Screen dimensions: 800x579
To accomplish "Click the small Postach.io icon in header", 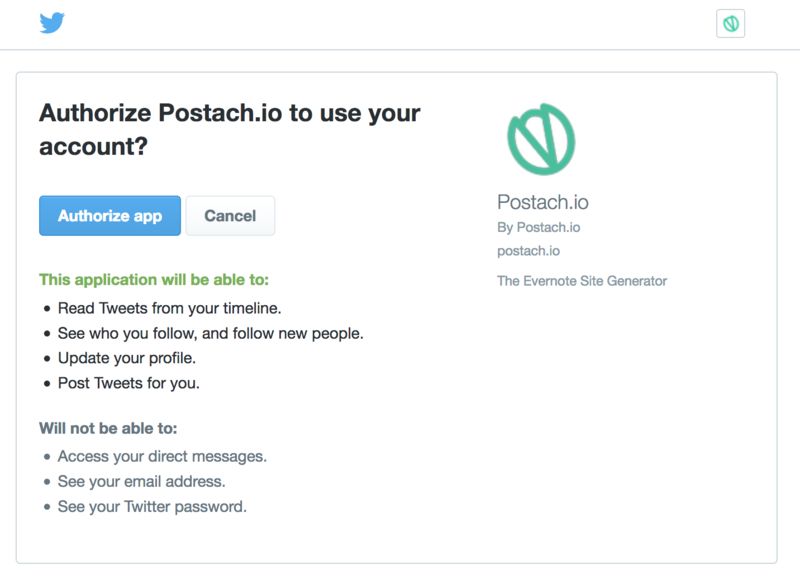I will coord(731,23).
